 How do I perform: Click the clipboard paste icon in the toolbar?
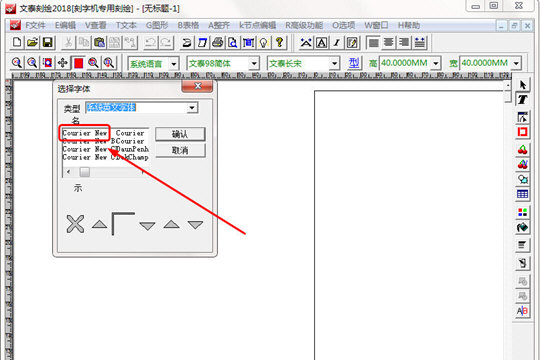100,42
